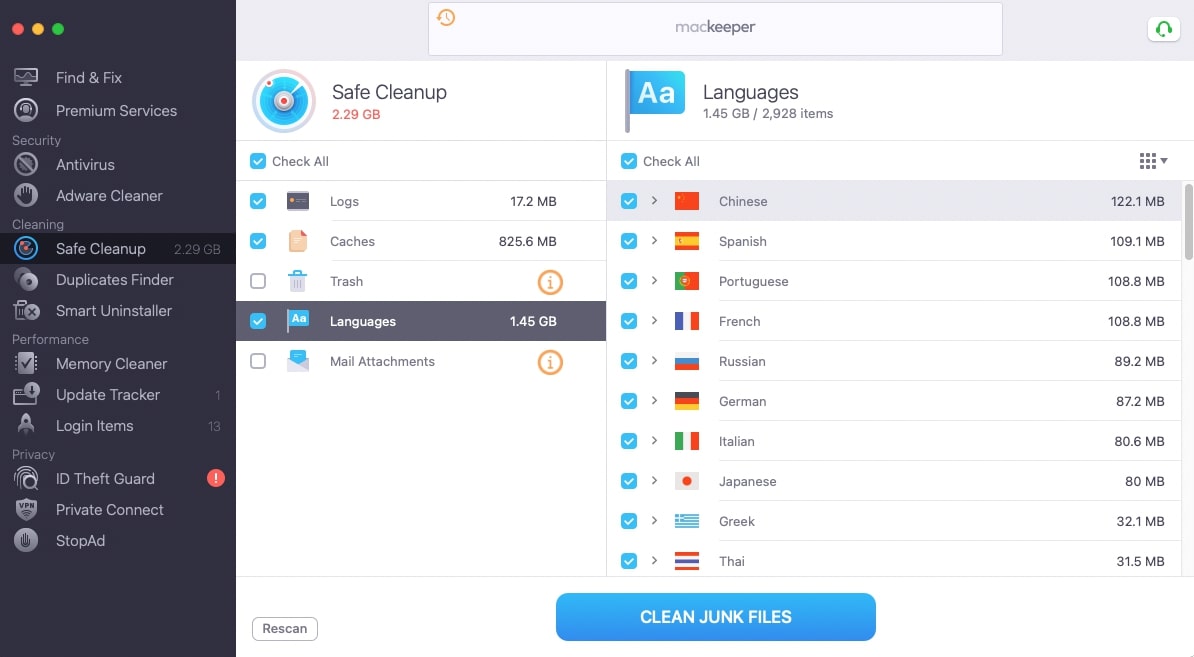
Task: Click the Rescan button
Action: coord(285,628)
